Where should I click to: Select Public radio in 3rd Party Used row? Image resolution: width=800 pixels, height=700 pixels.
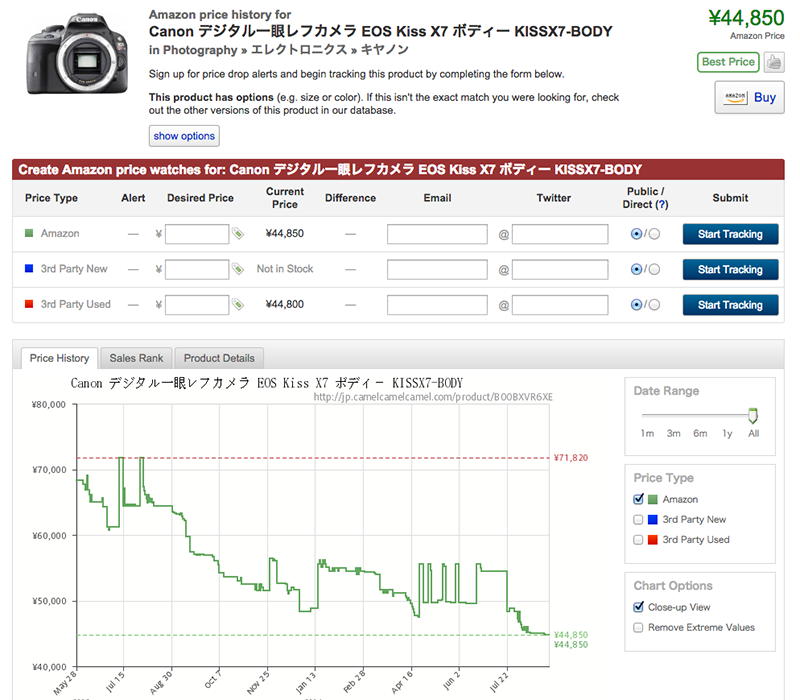click(636, 305)
